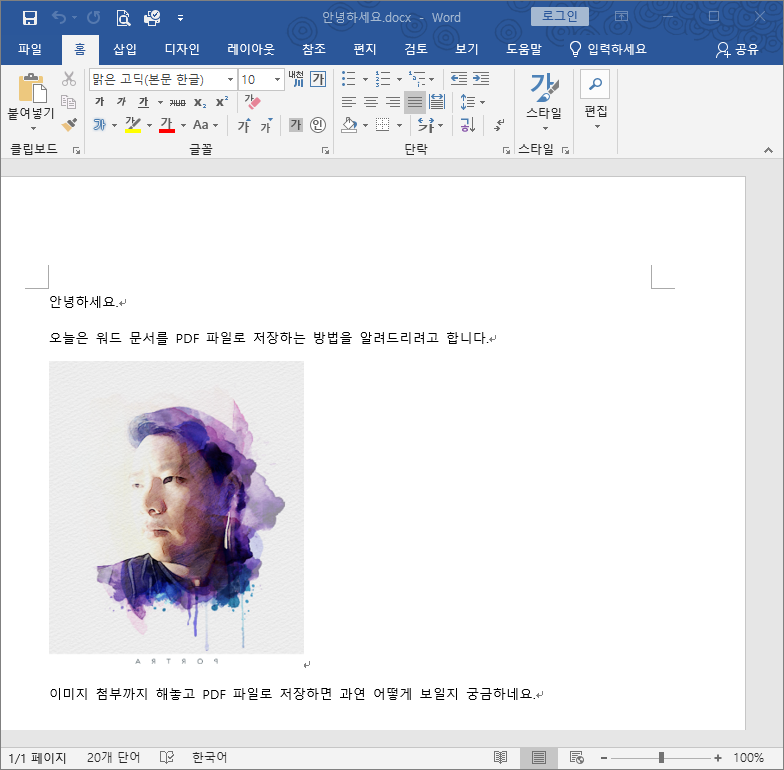Click the zoom slider handle
The height and width of the screenshot is (770, 784).
tap(661, 758)
